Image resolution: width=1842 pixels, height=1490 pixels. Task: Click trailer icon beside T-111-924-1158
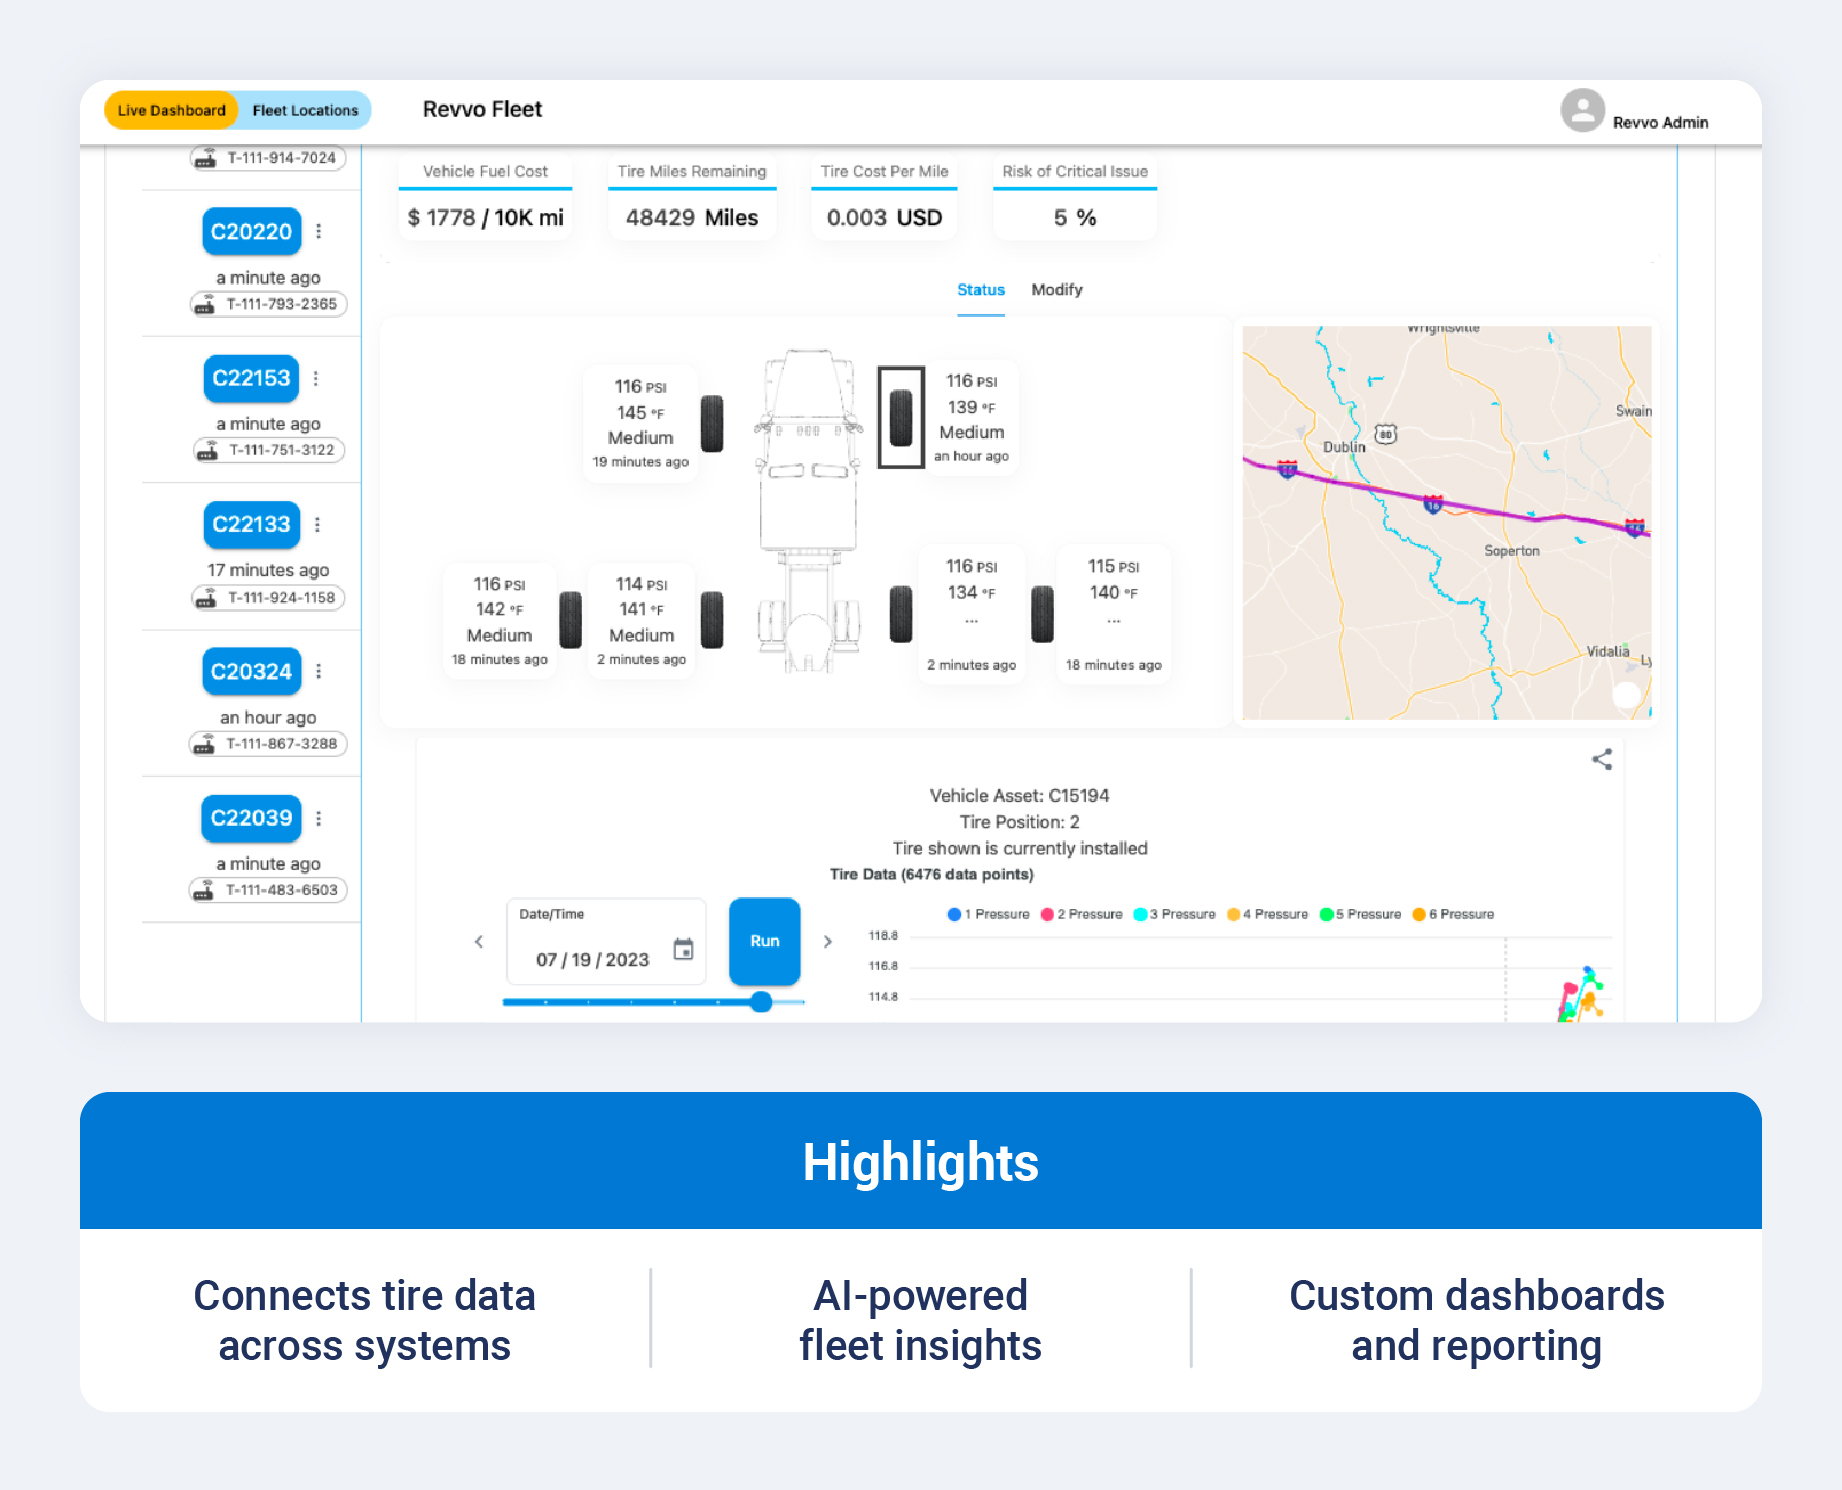tap(206, 598)
